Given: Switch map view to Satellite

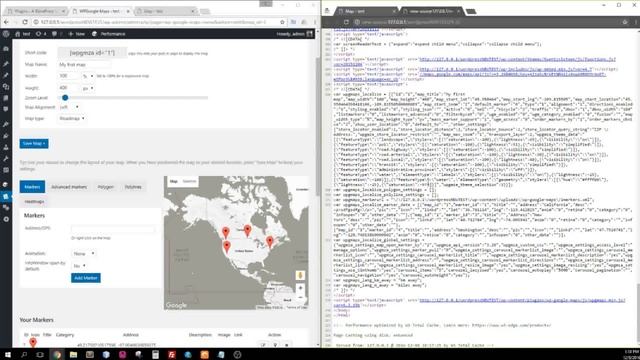Looking at the screenshot, I should [189, 181].
